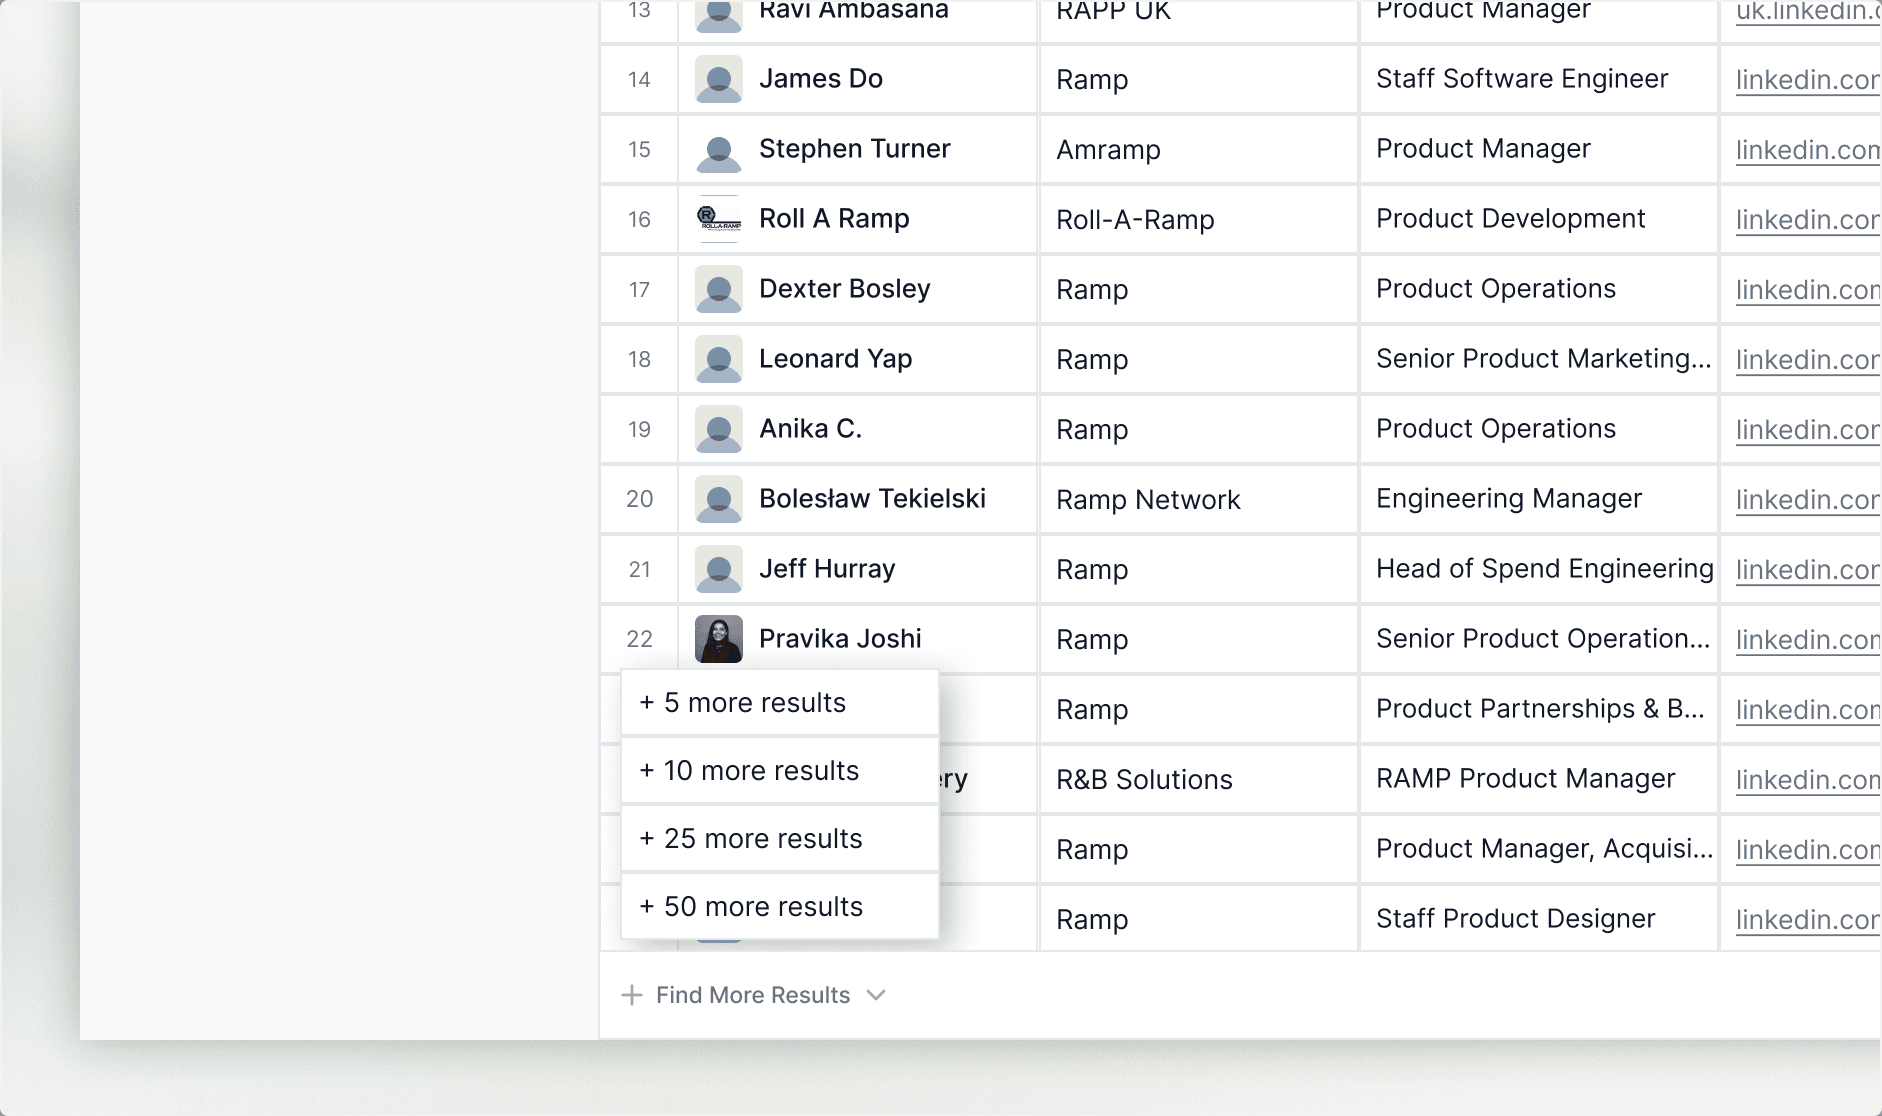Click Dexter Bosley's avatar icon
Image resolution: width=1882 pixels, height=1116 pixels.
[x=718, y=289]
